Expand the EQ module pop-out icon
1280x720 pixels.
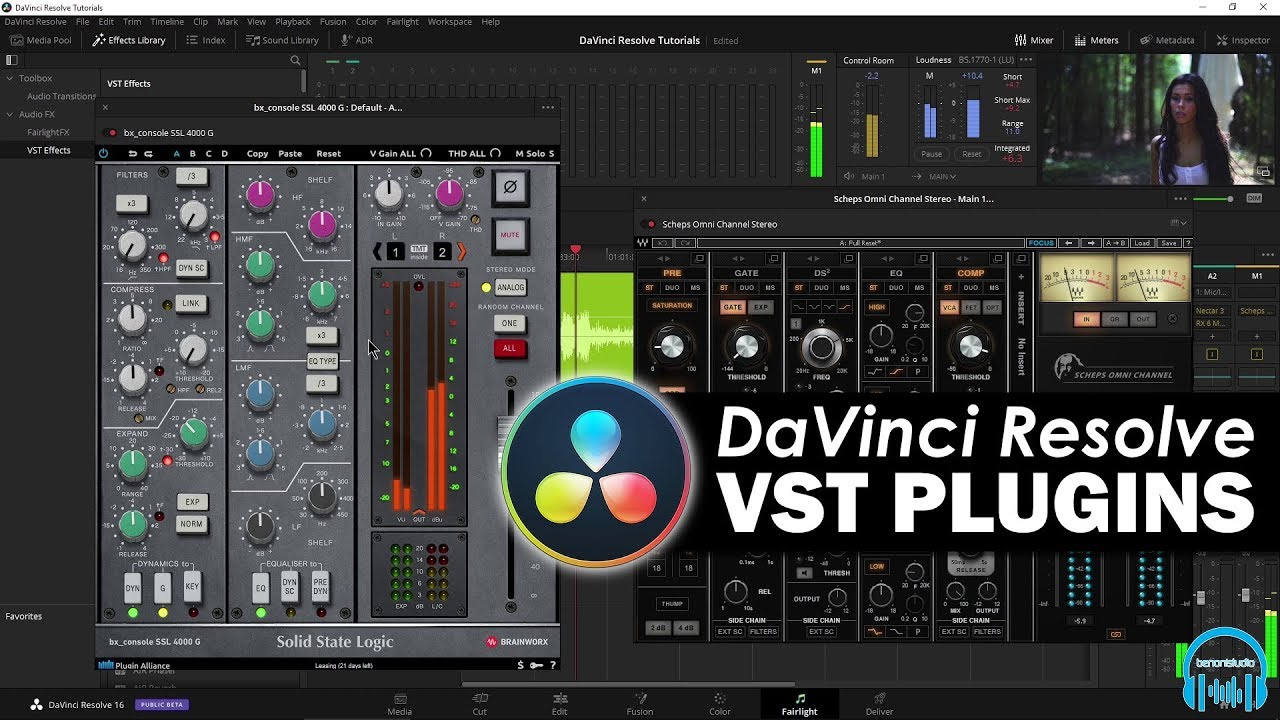(922, 259)
